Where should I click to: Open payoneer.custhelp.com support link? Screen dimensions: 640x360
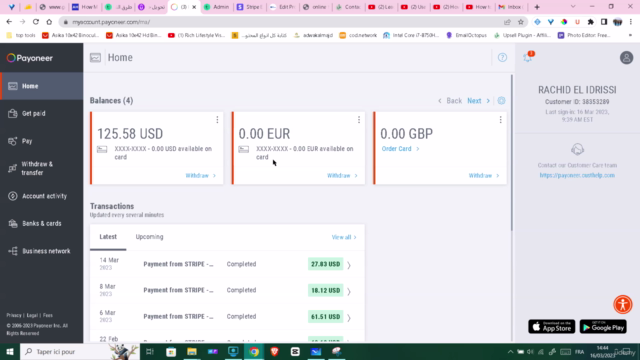pos(577,175)
